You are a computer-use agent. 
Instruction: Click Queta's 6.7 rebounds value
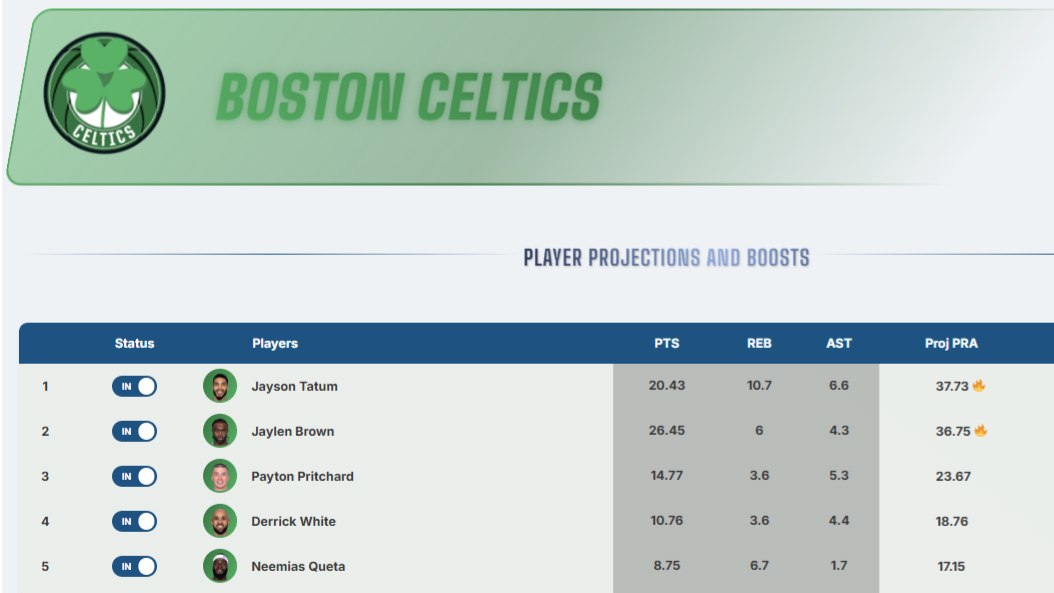pos(759,565)
